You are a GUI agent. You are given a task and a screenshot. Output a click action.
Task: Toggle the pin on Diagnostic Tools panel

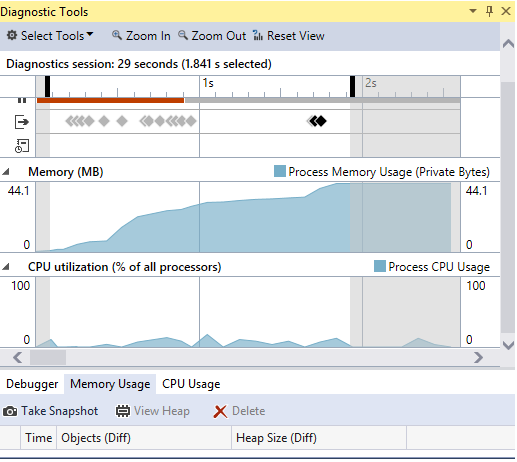point(489,11)
